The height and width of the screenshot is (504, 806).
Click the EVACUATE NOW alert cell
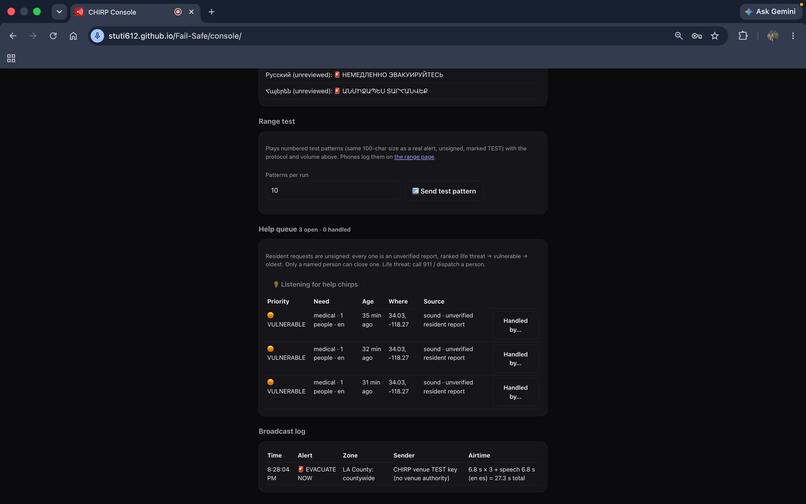[317, 474]
